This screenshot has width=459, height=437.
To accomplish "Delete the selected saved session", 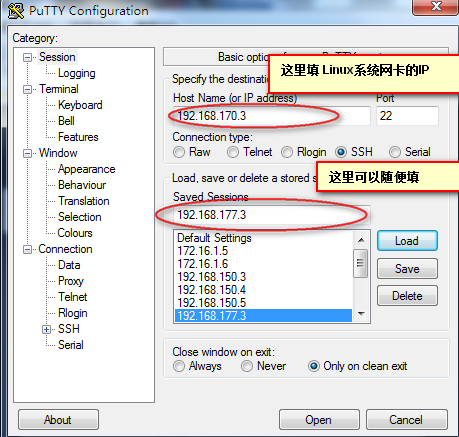I will pyautogui.click(x=407, y=296).
